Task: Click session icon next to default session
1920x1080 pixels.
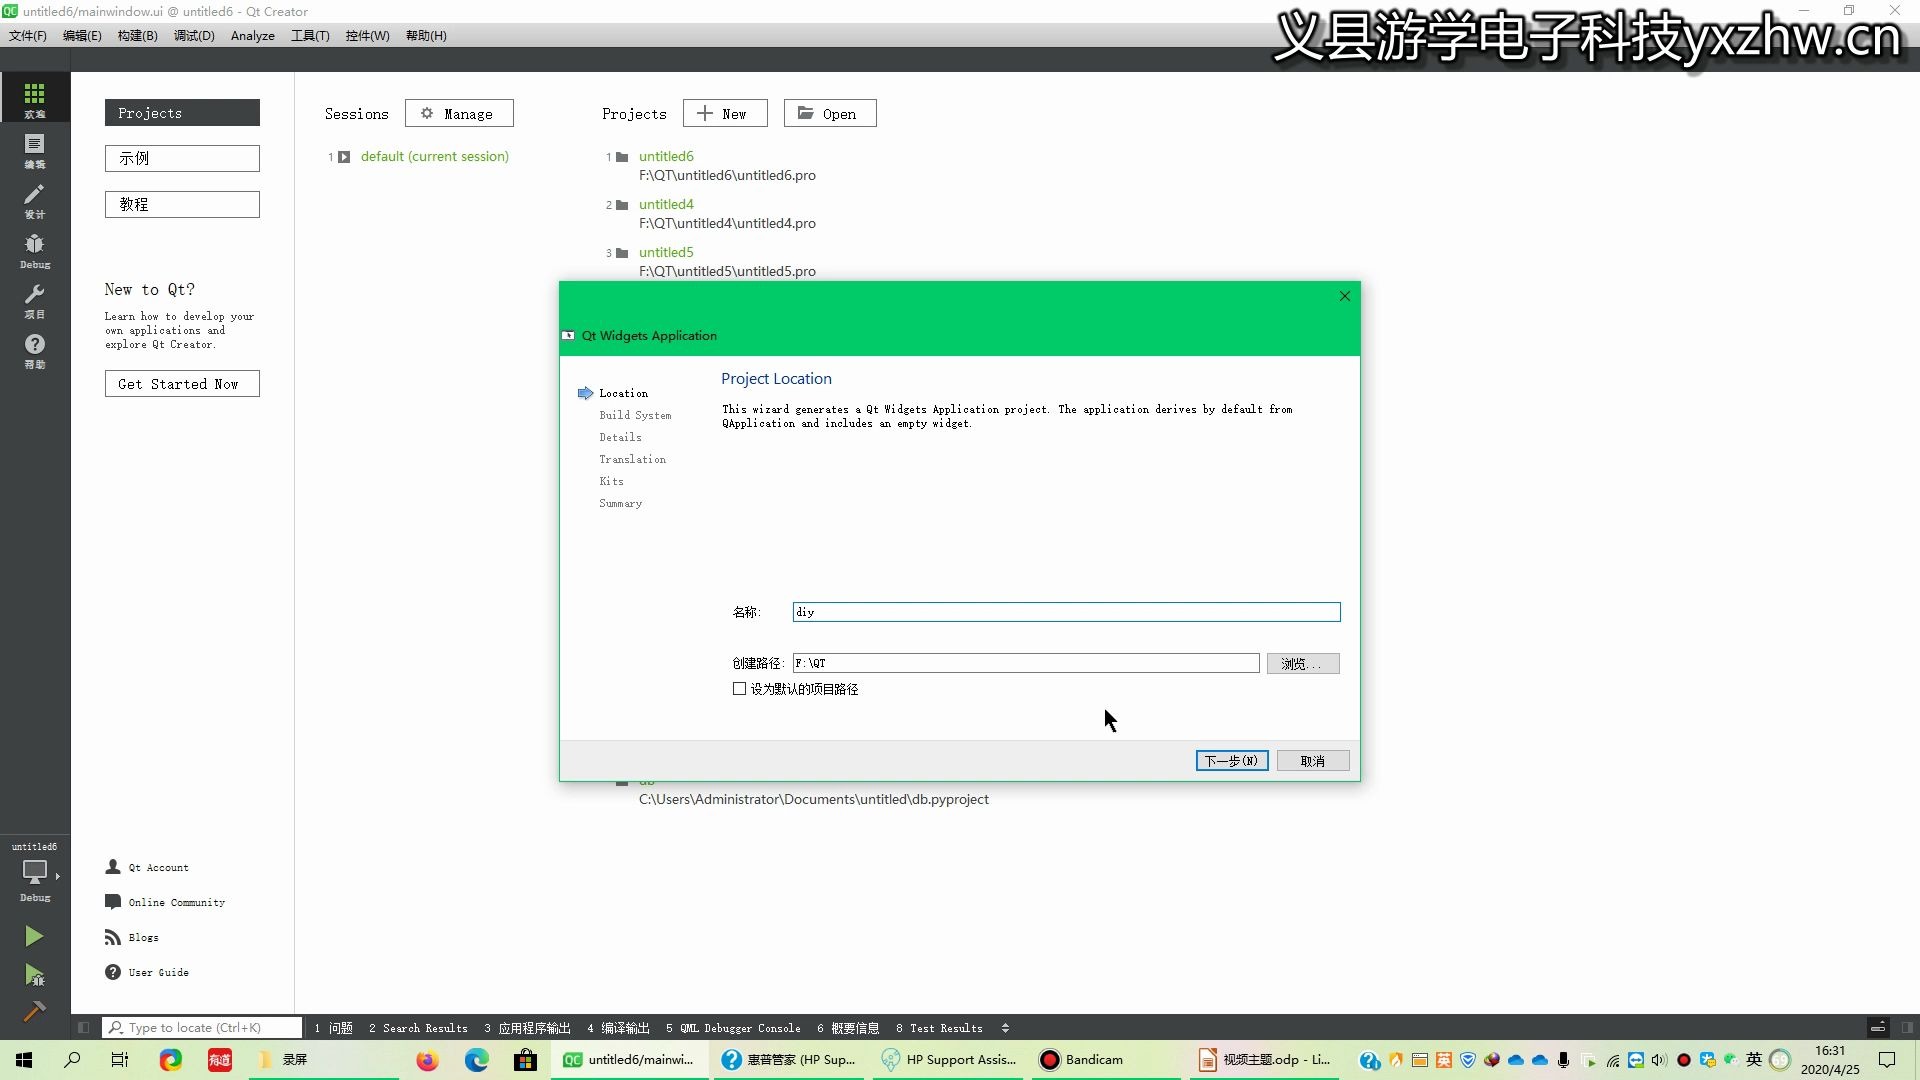Action: [344, 157]
